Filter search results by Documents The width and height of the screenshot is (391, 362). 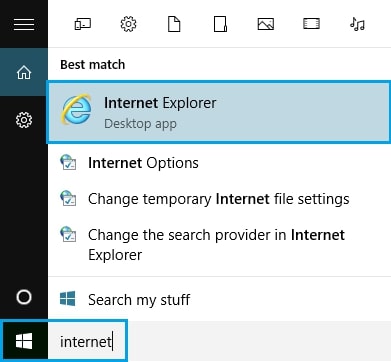(x=174, y=24)
